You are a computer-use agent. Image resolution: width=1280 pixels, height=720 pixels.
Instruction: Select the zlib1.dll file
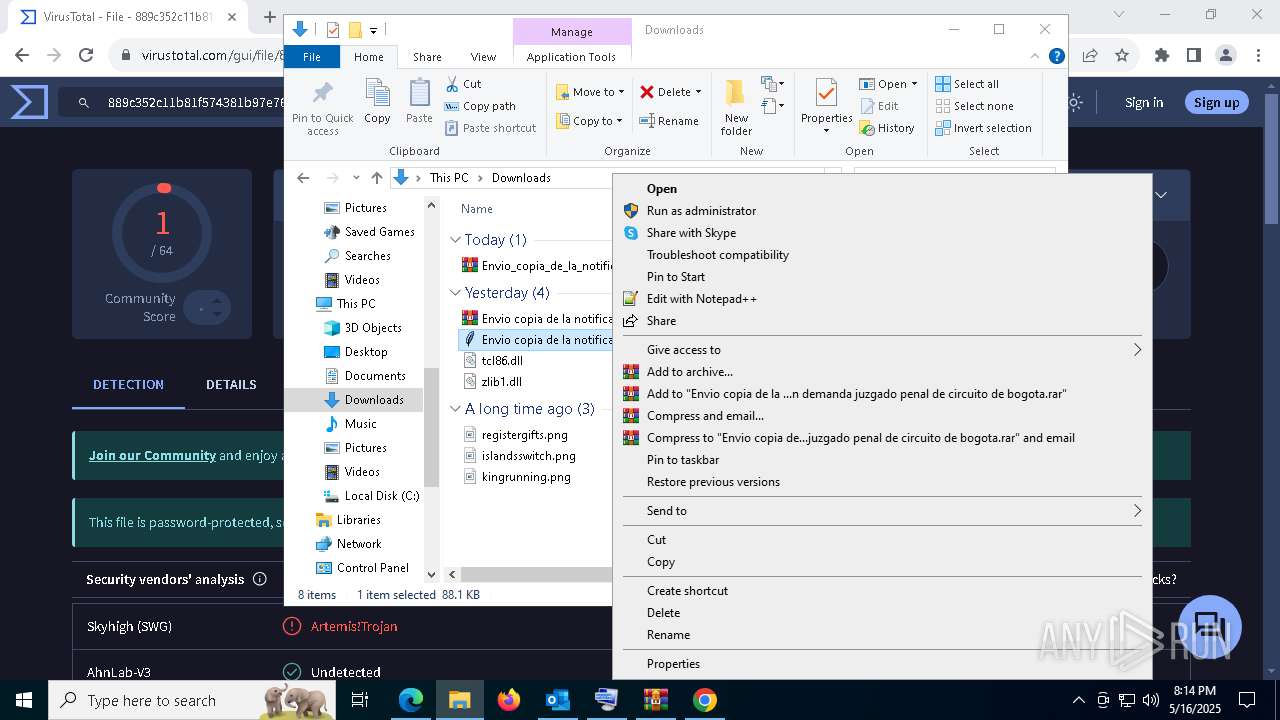pyautogui.click(x=501, y=382)
